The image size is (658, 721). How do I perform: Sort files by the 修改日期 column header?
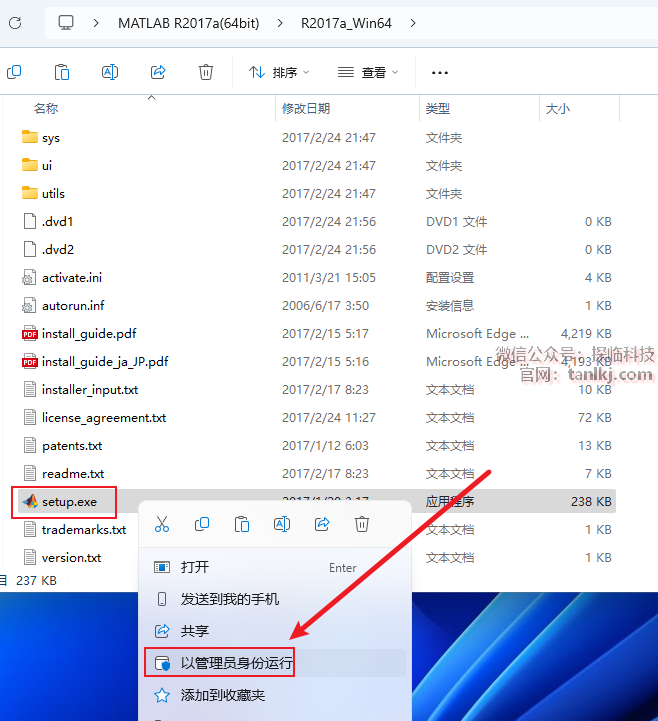306,108
